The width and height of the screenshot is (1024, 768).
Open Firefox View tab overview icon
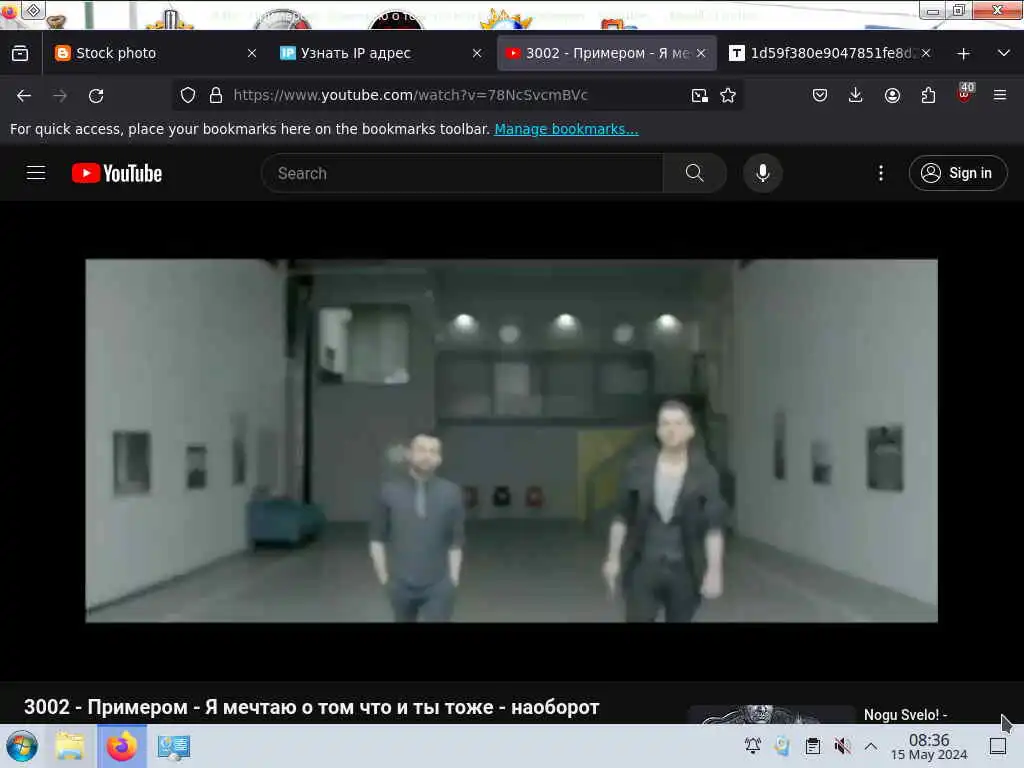(x=20, y=54)
